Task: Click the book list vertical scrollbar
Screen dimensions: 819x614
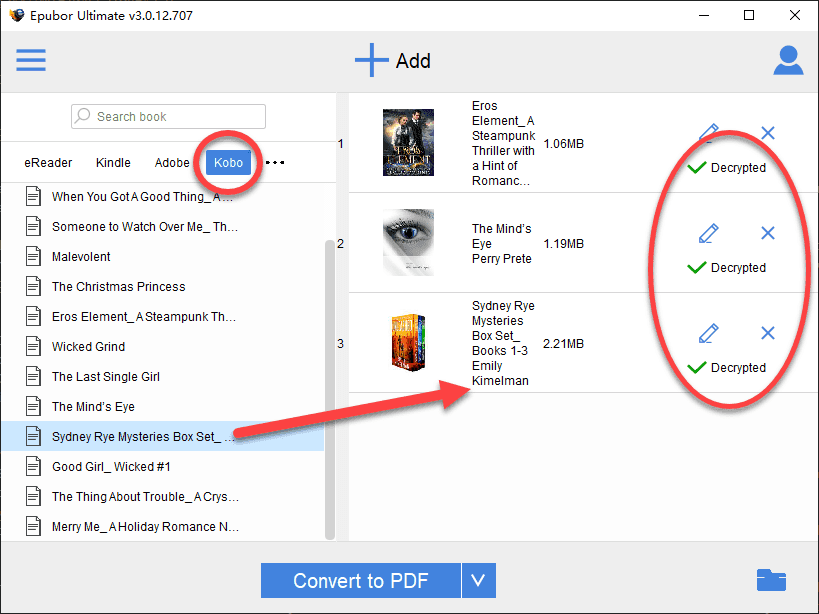Action: click(330, 389)
